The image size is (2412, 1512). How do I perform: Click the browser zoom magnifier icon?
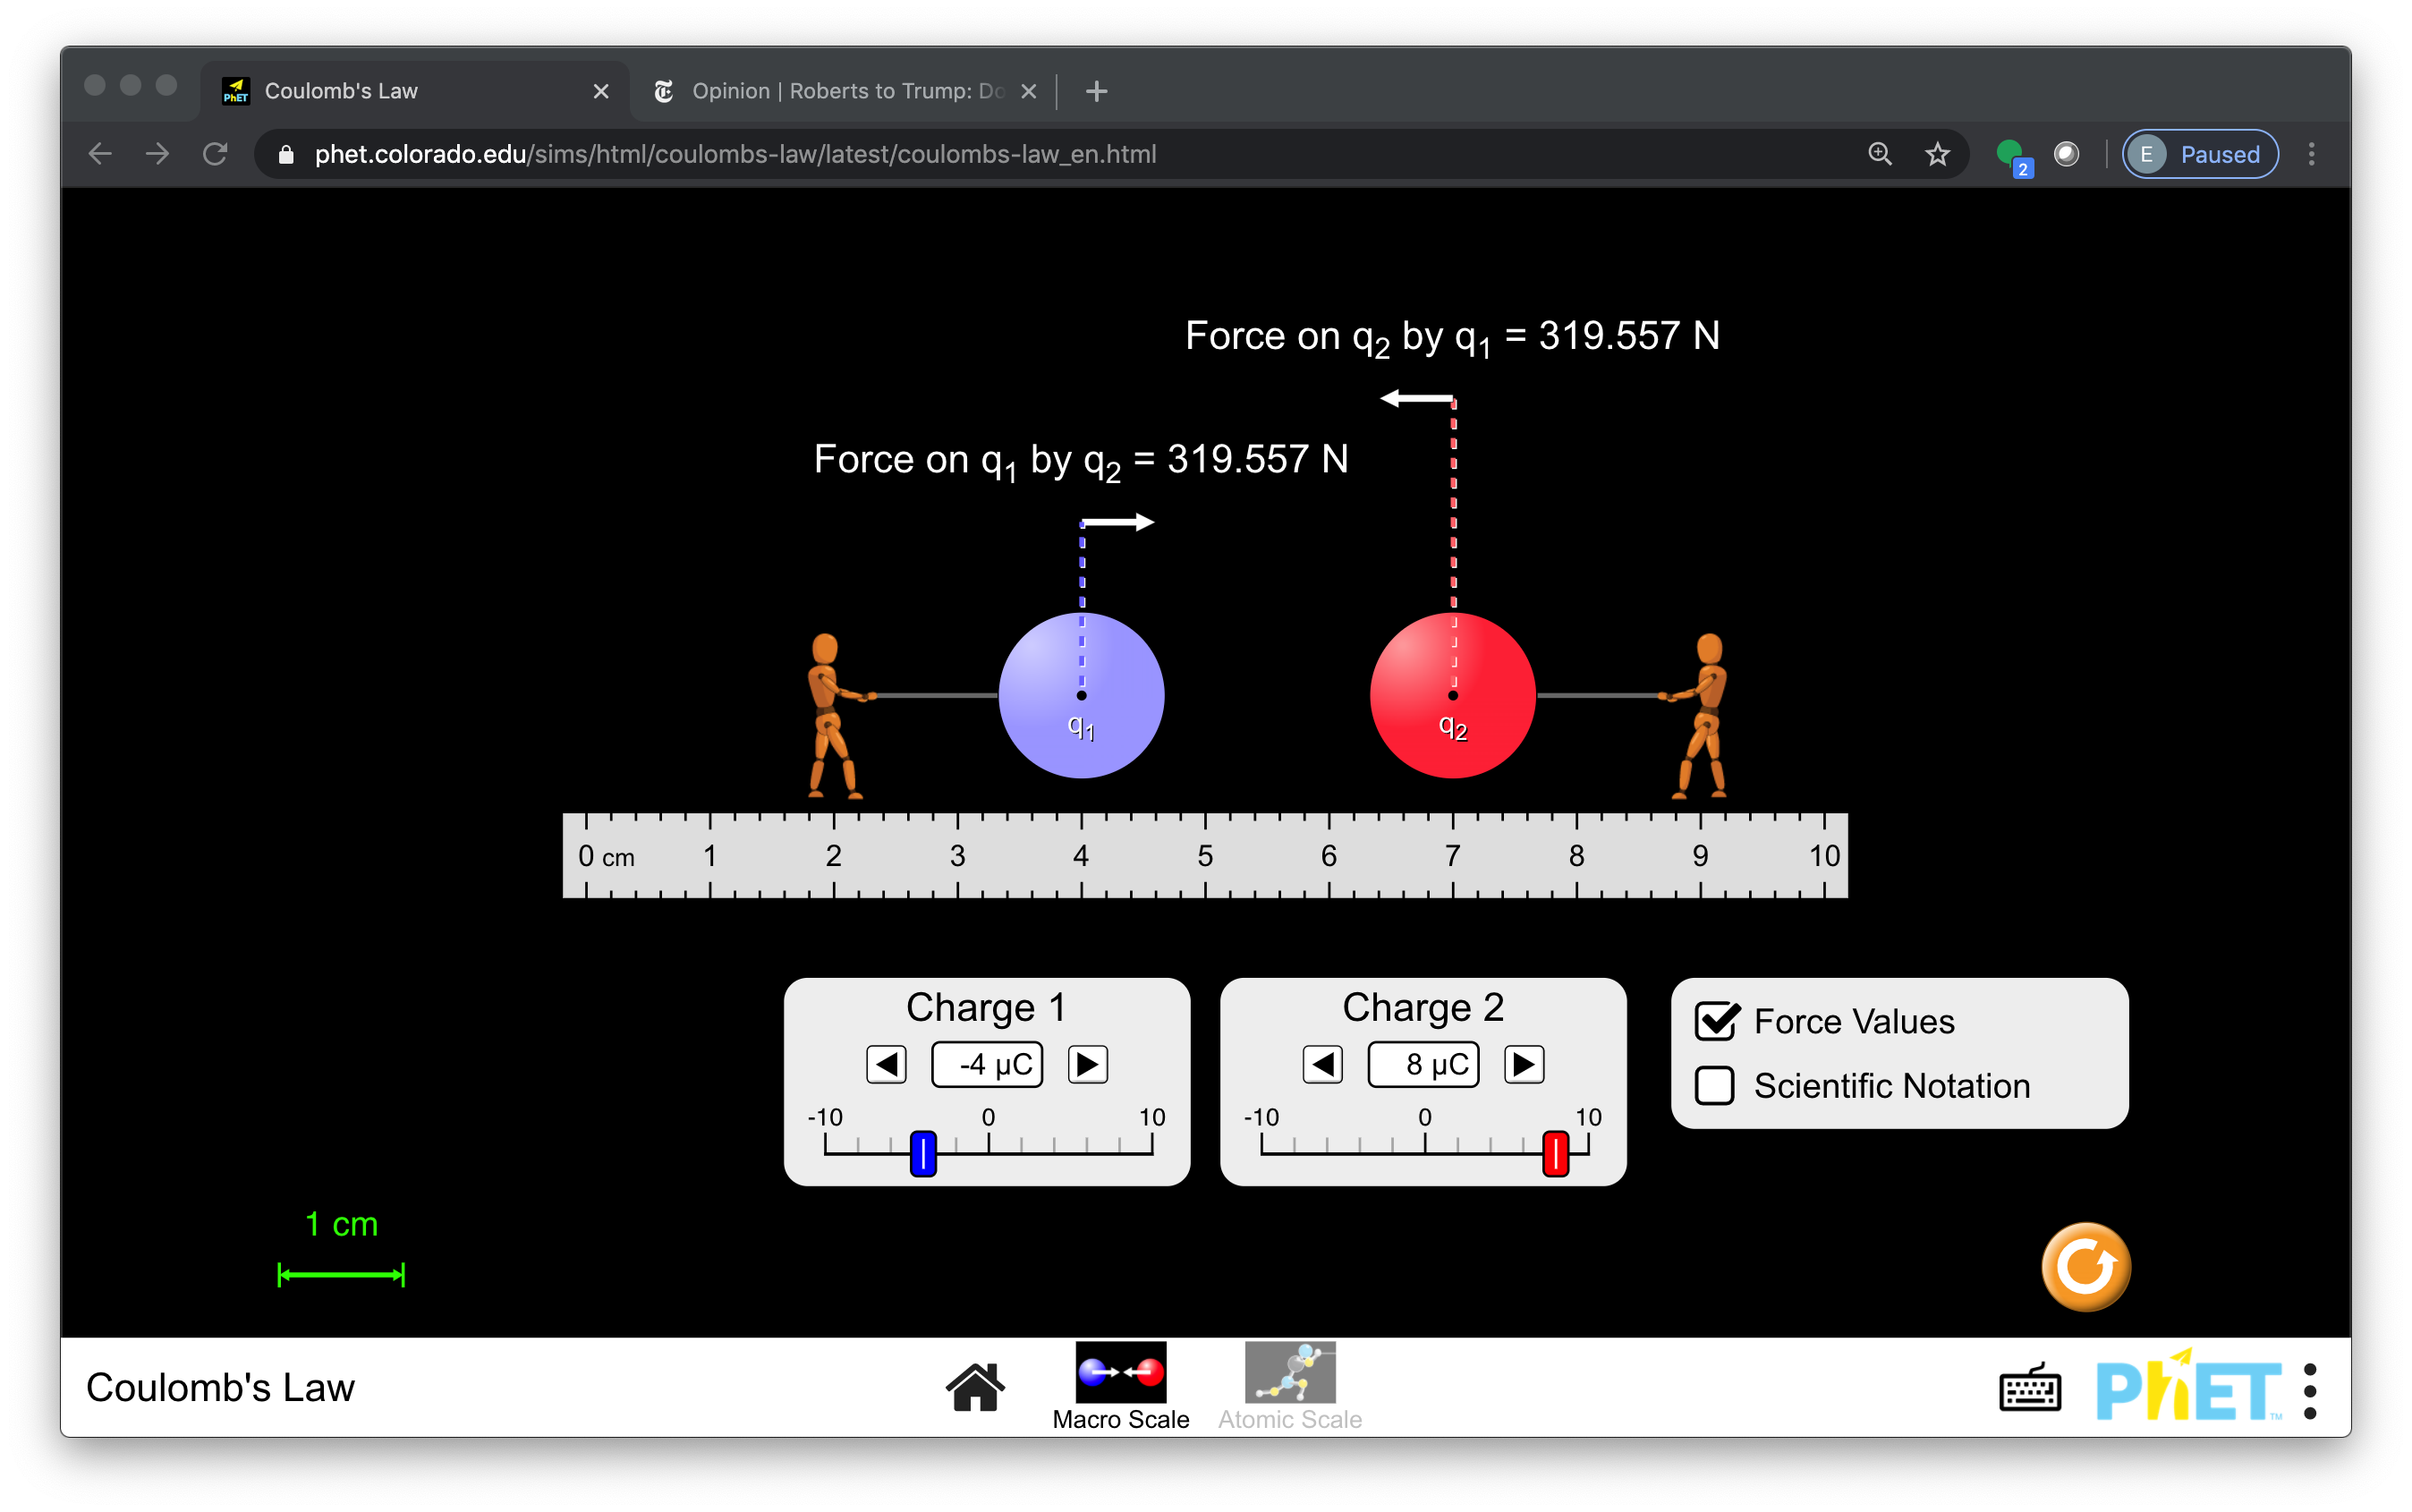[1880, 154]
